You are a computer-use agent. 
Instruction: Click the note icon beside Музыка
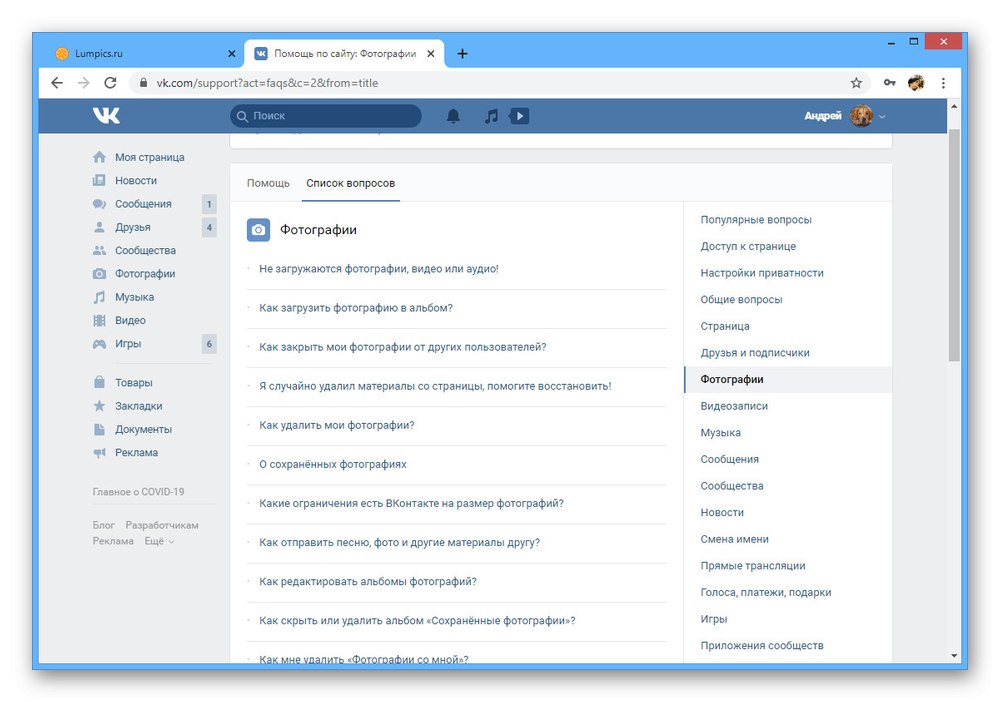(99, 297)
